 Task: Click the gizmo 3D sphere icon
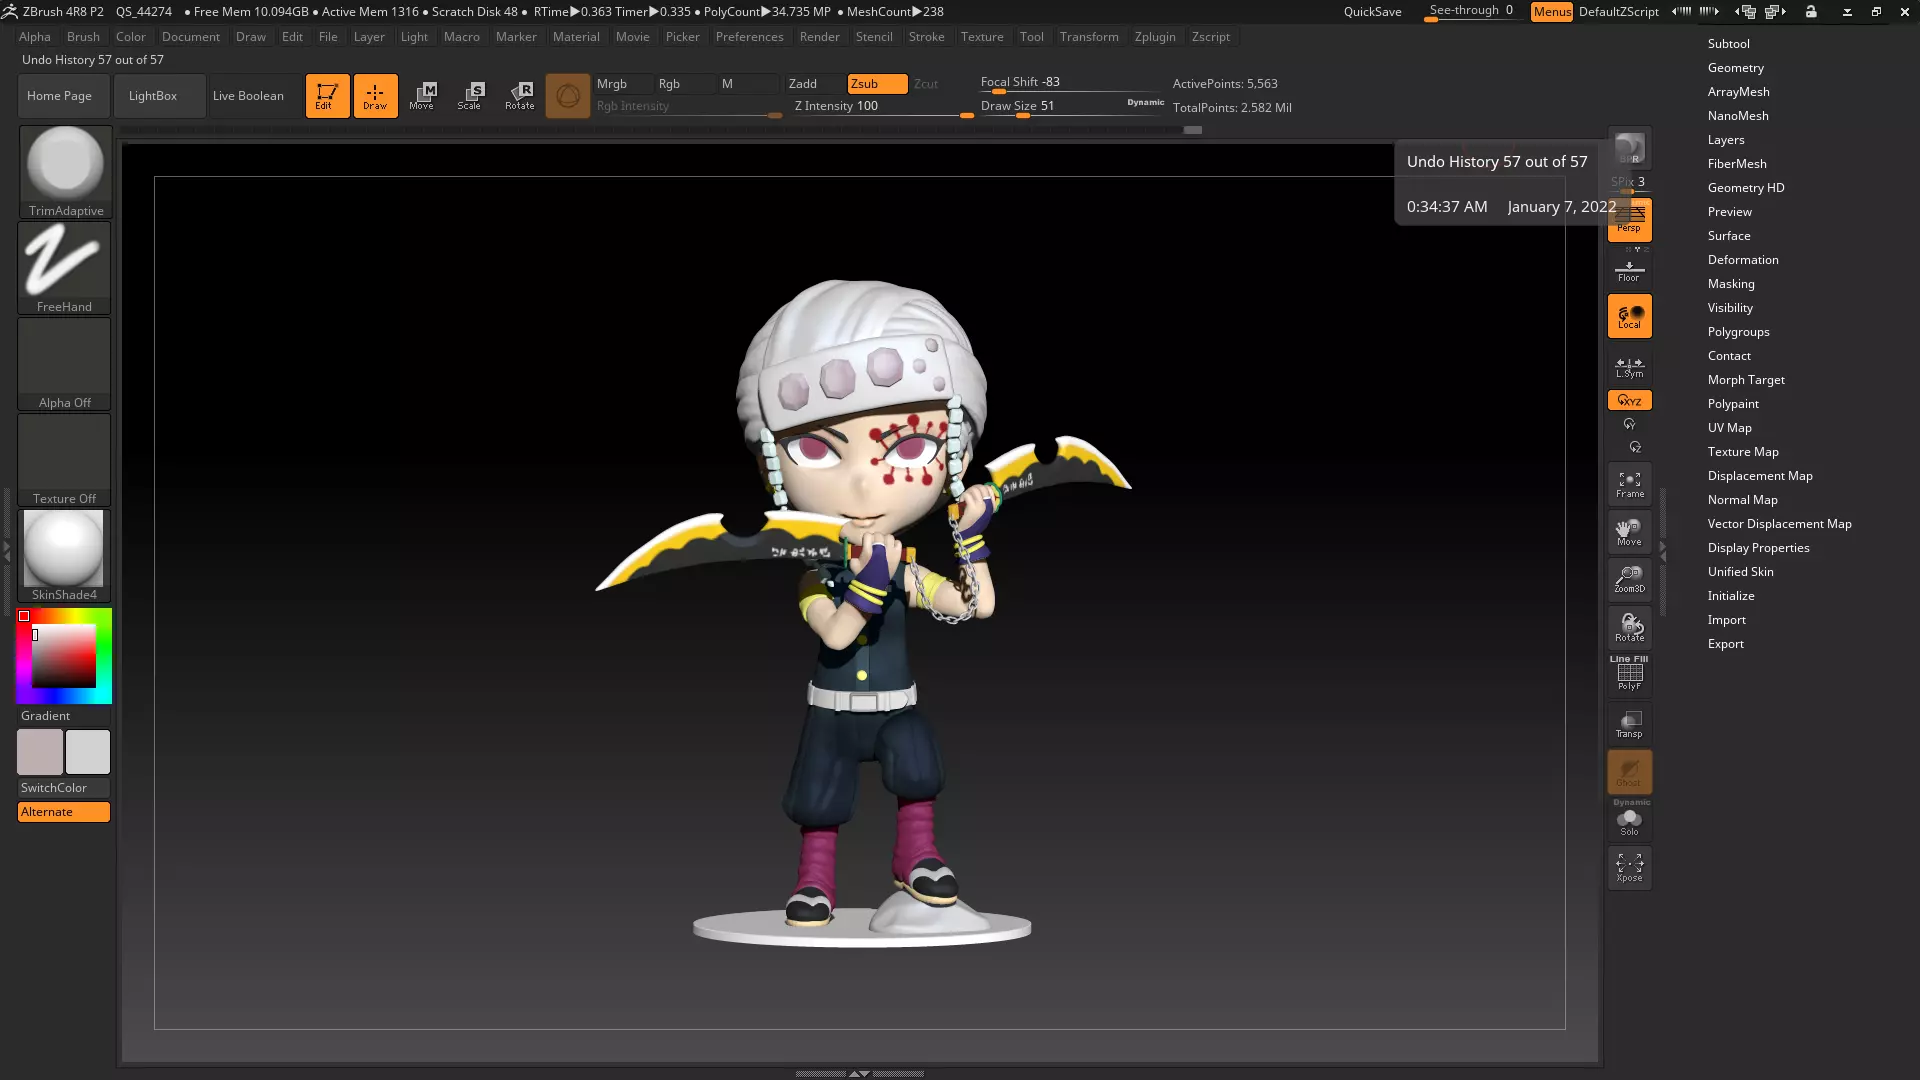567,96
